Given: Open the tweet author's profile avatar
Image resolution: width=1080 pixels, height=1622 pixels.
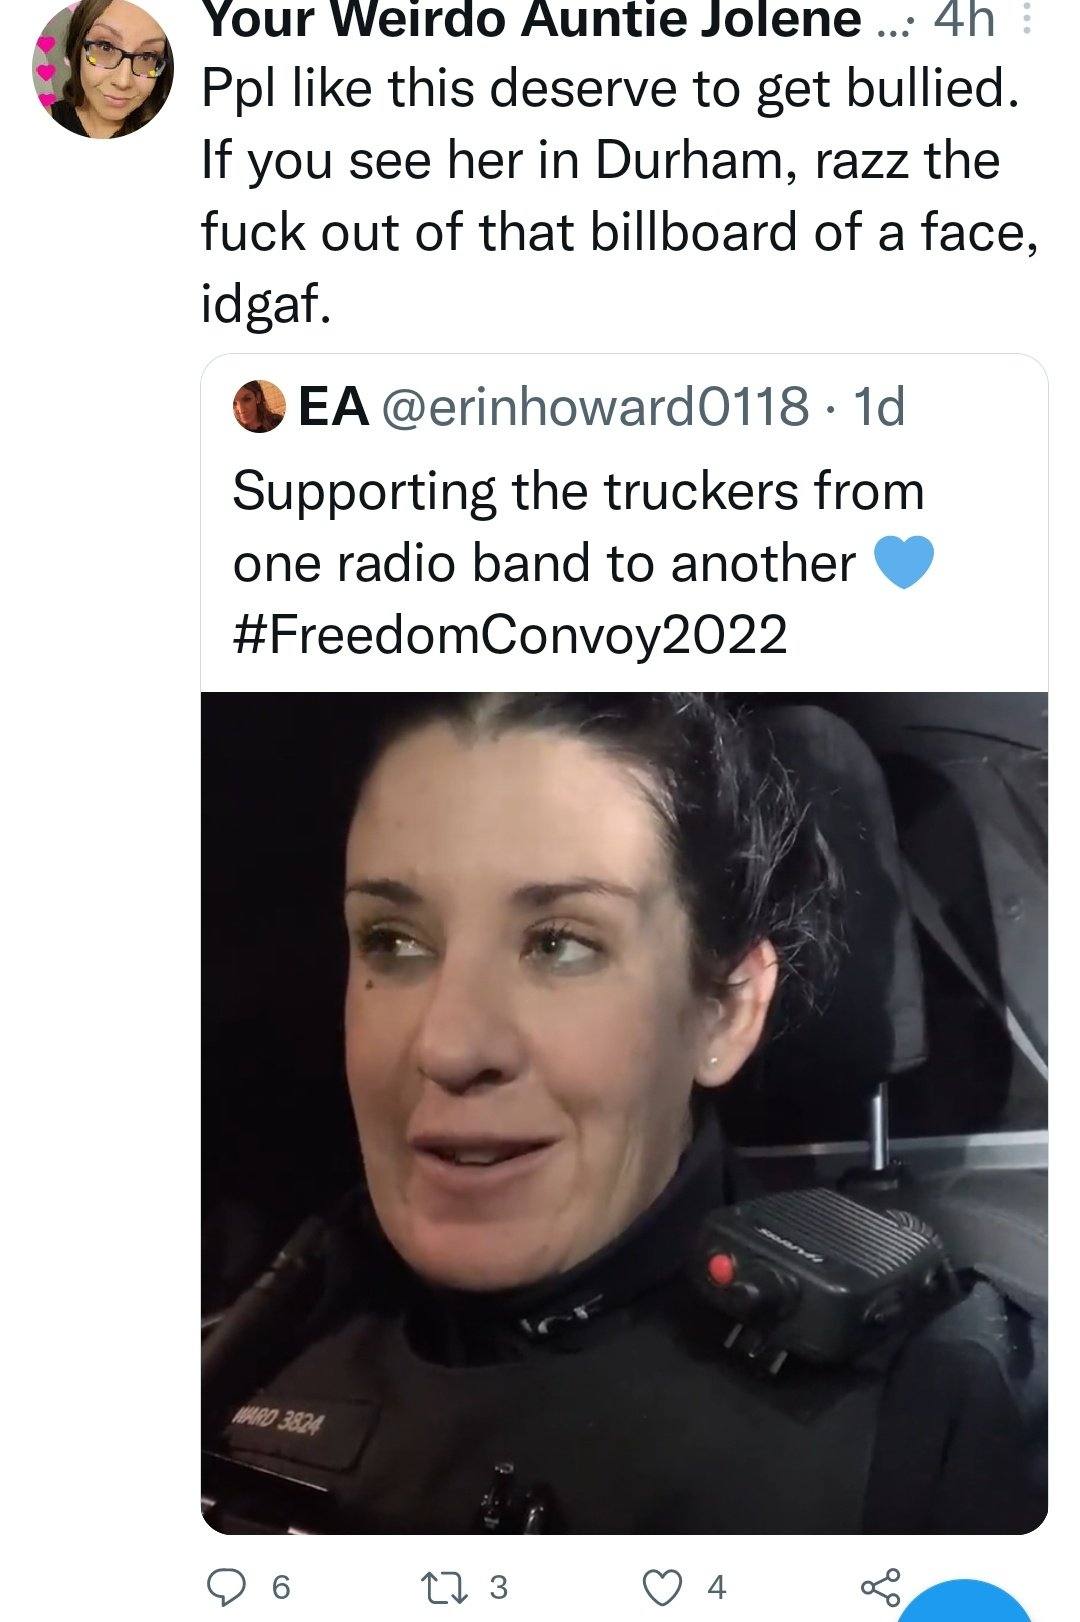Looking at the screenshot, I should (102, 70).
